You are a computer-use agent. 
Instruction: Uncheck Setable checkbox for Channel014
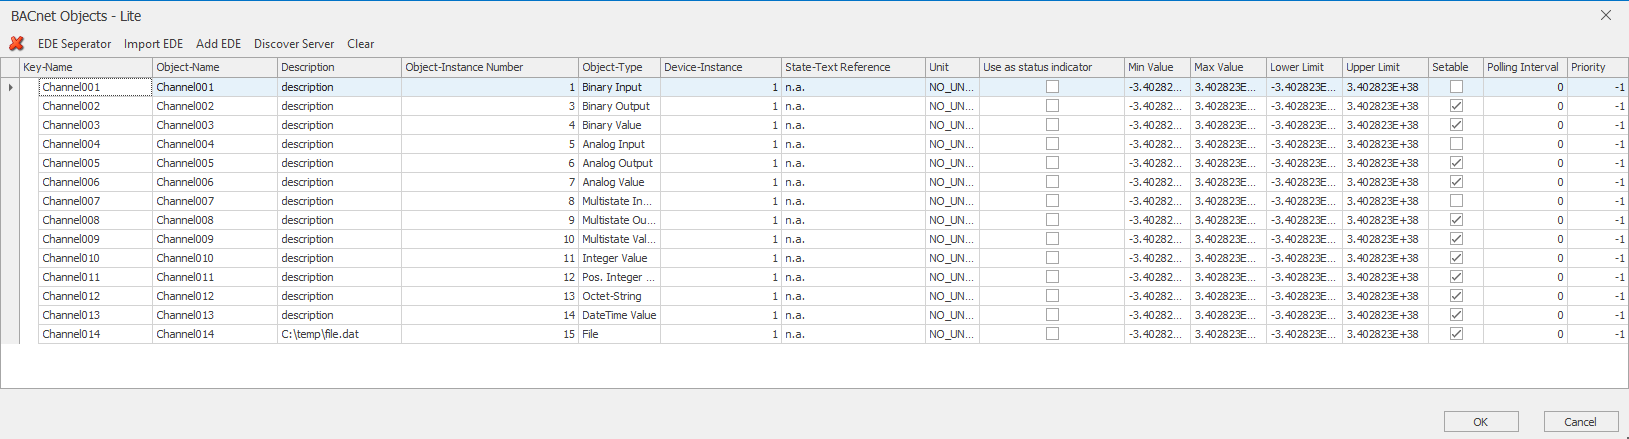[1456, 334]
